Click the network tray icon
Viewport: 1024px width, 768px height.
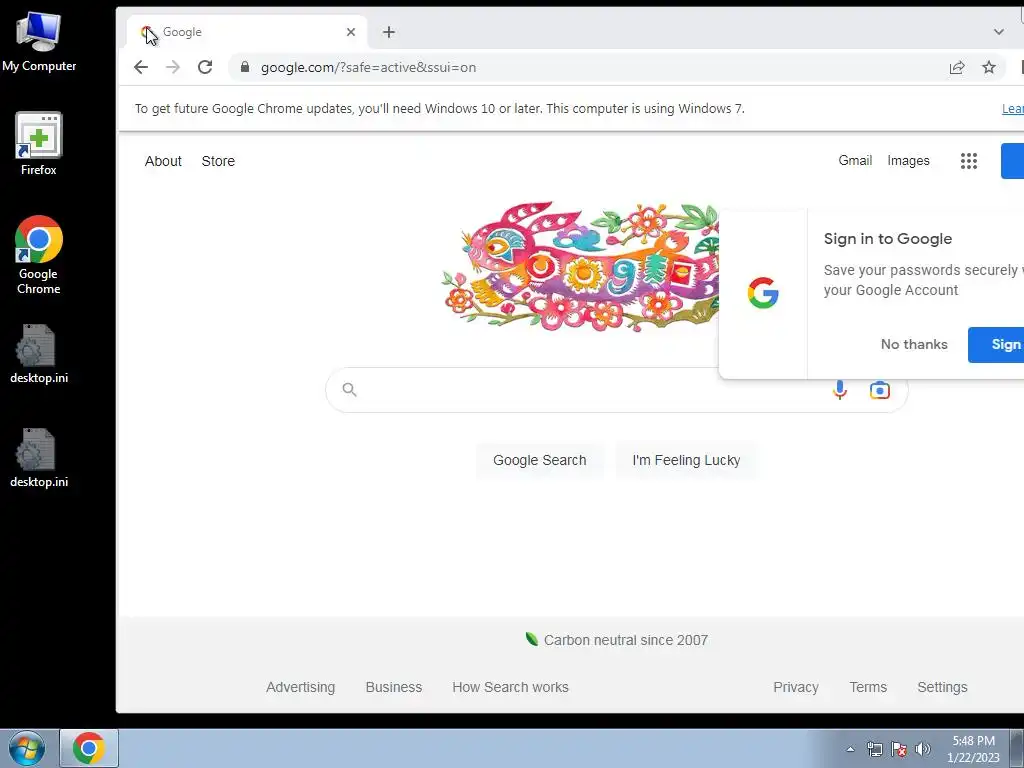[x=874, y=749]
